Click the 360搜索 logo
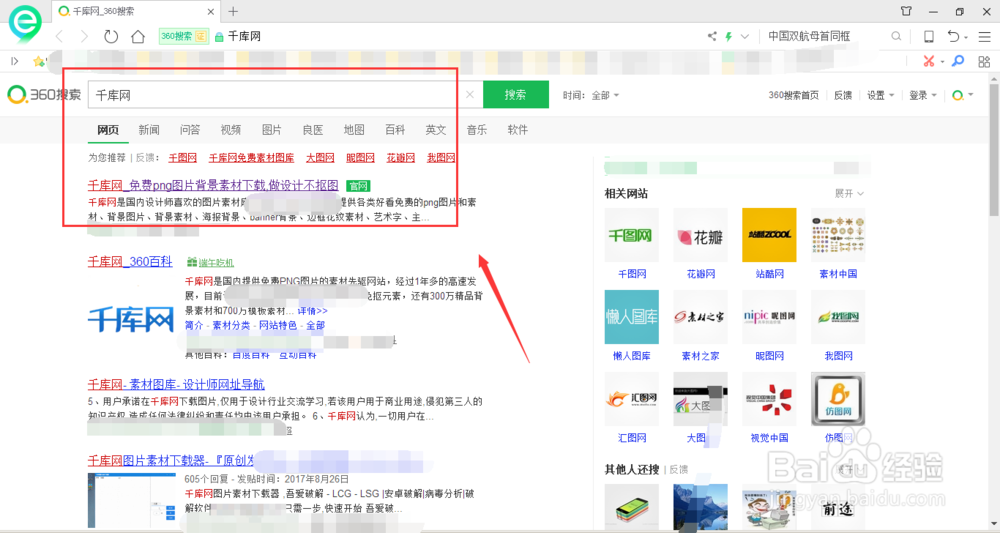 click(x=44, y=94)
